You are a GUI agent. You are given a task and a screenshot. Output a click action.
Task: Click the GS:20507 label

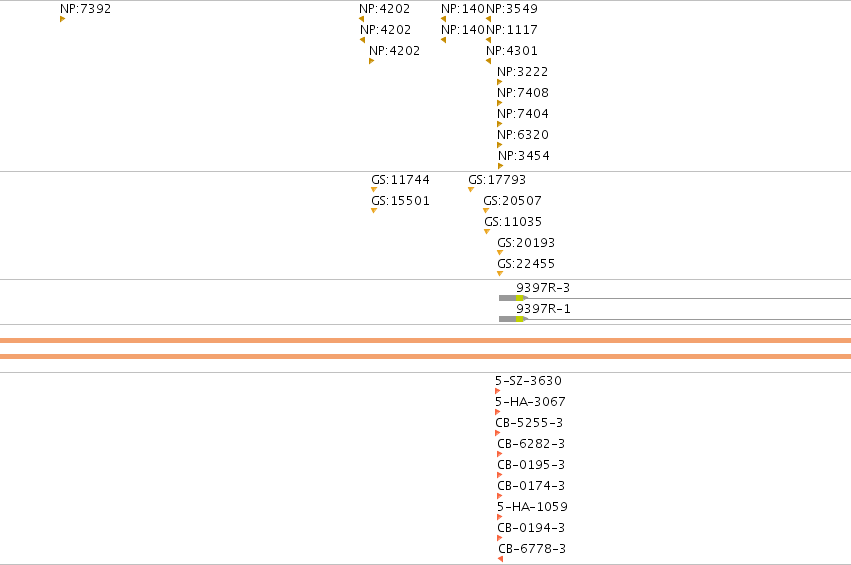pos(512,201)
